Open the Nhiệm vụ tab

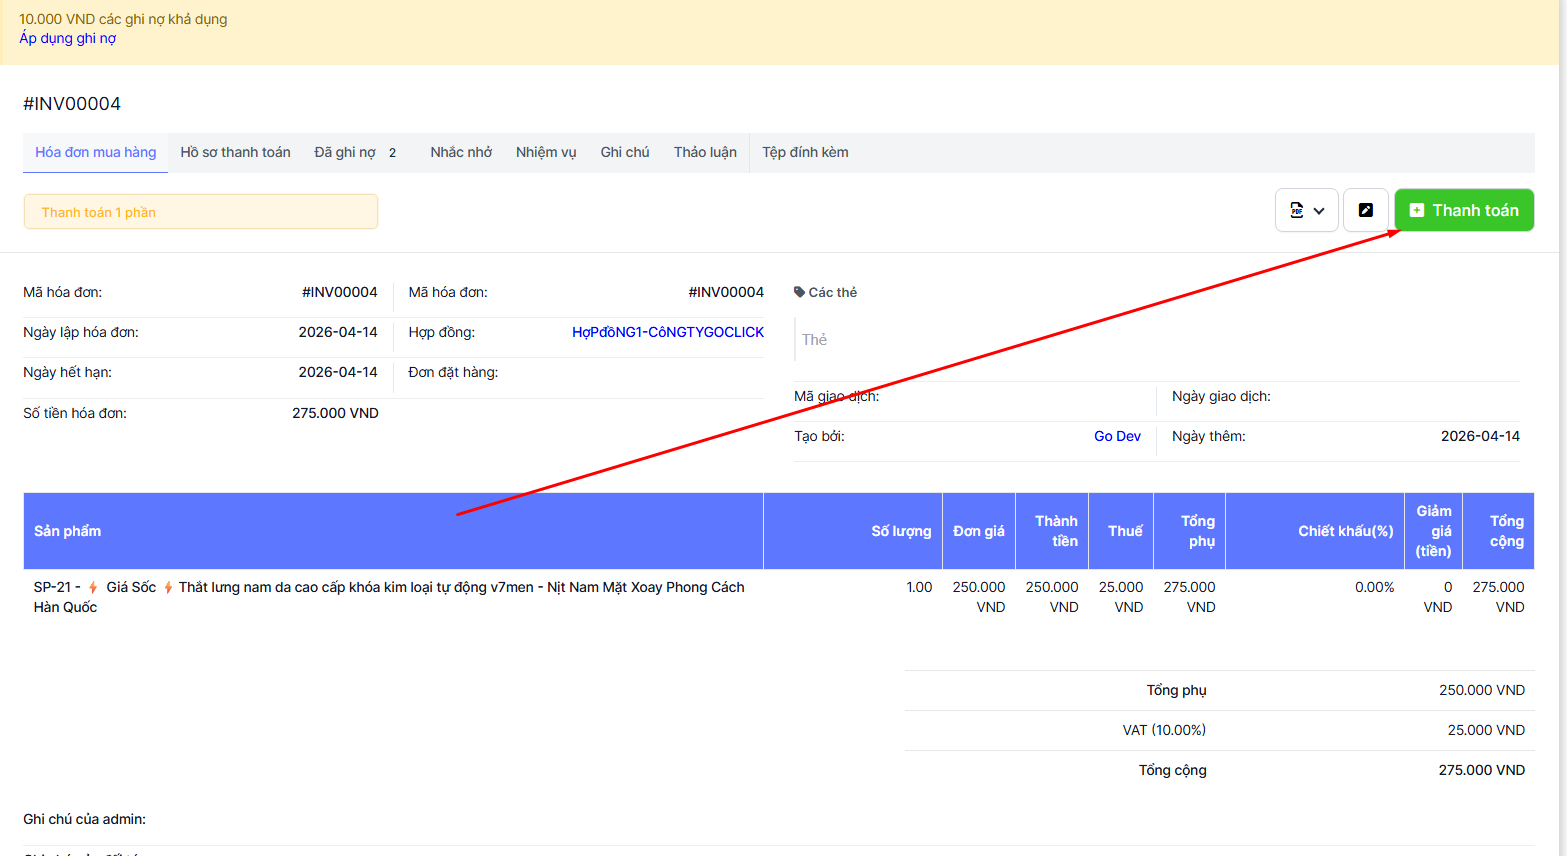[x=546, y=152]
